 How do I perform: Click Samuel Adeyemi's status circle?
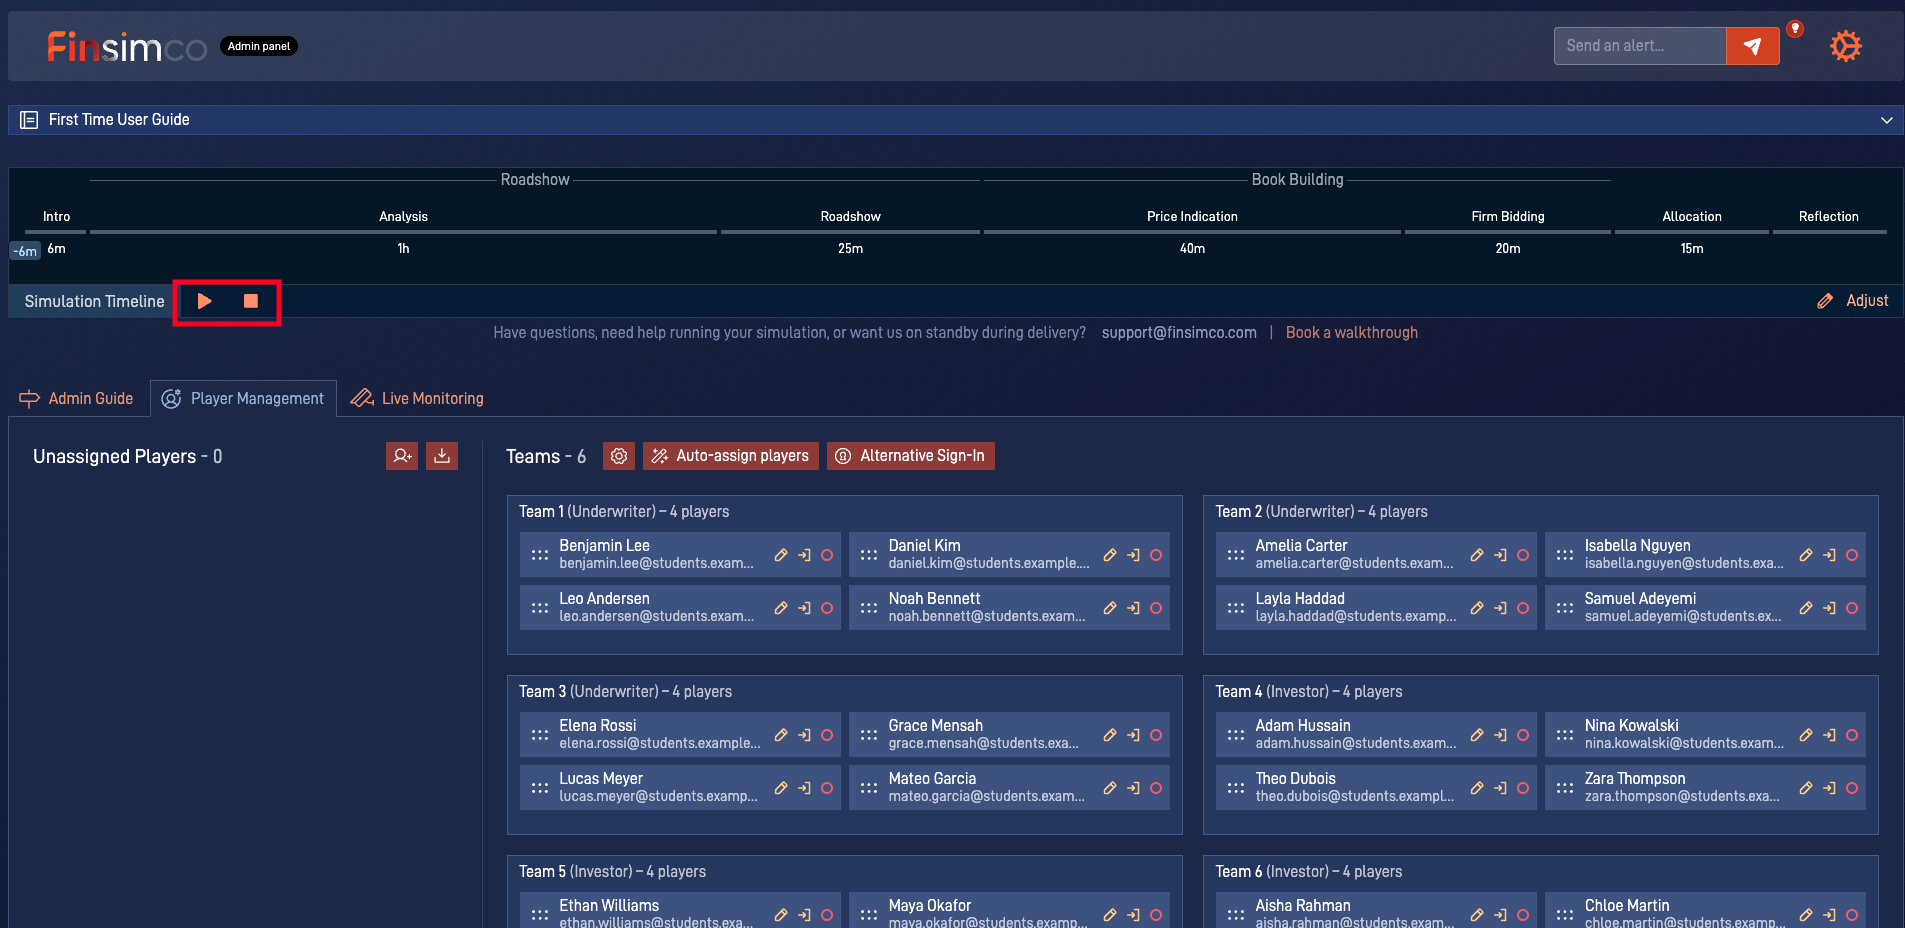pyautogui.click(x=1852, y=608)
